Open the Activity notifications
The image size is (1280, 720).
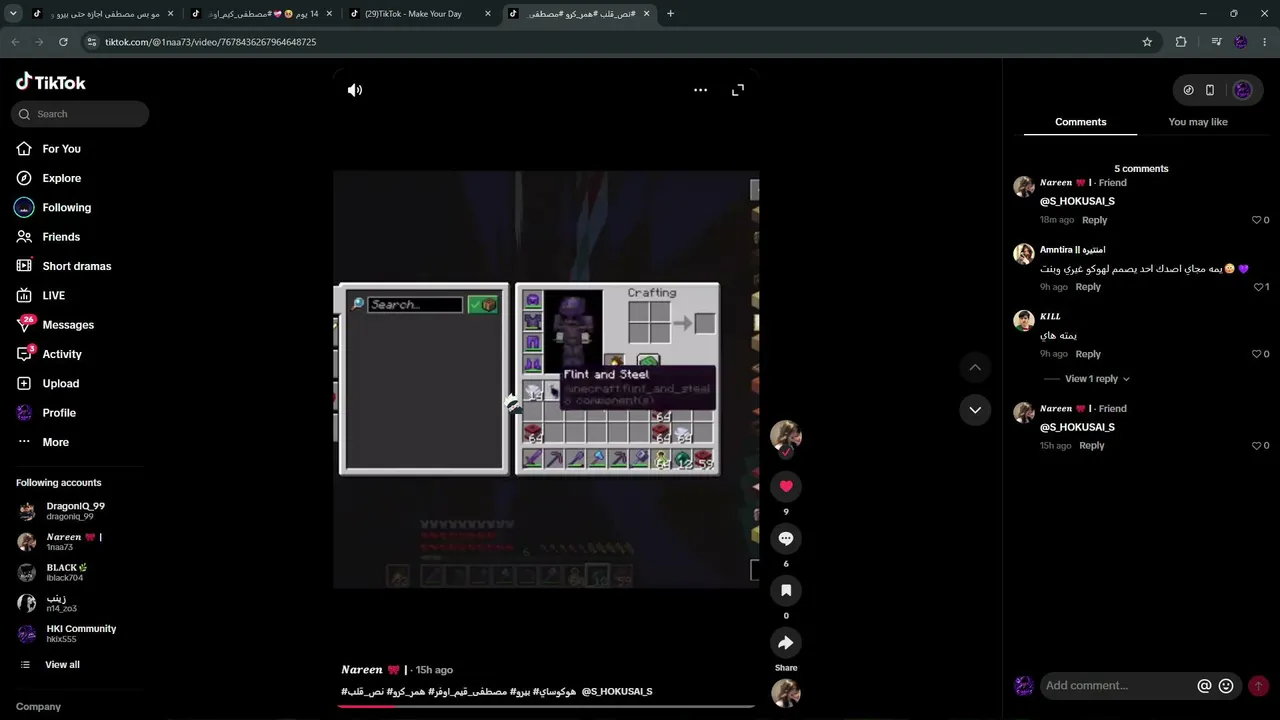(x=62, y=354)
